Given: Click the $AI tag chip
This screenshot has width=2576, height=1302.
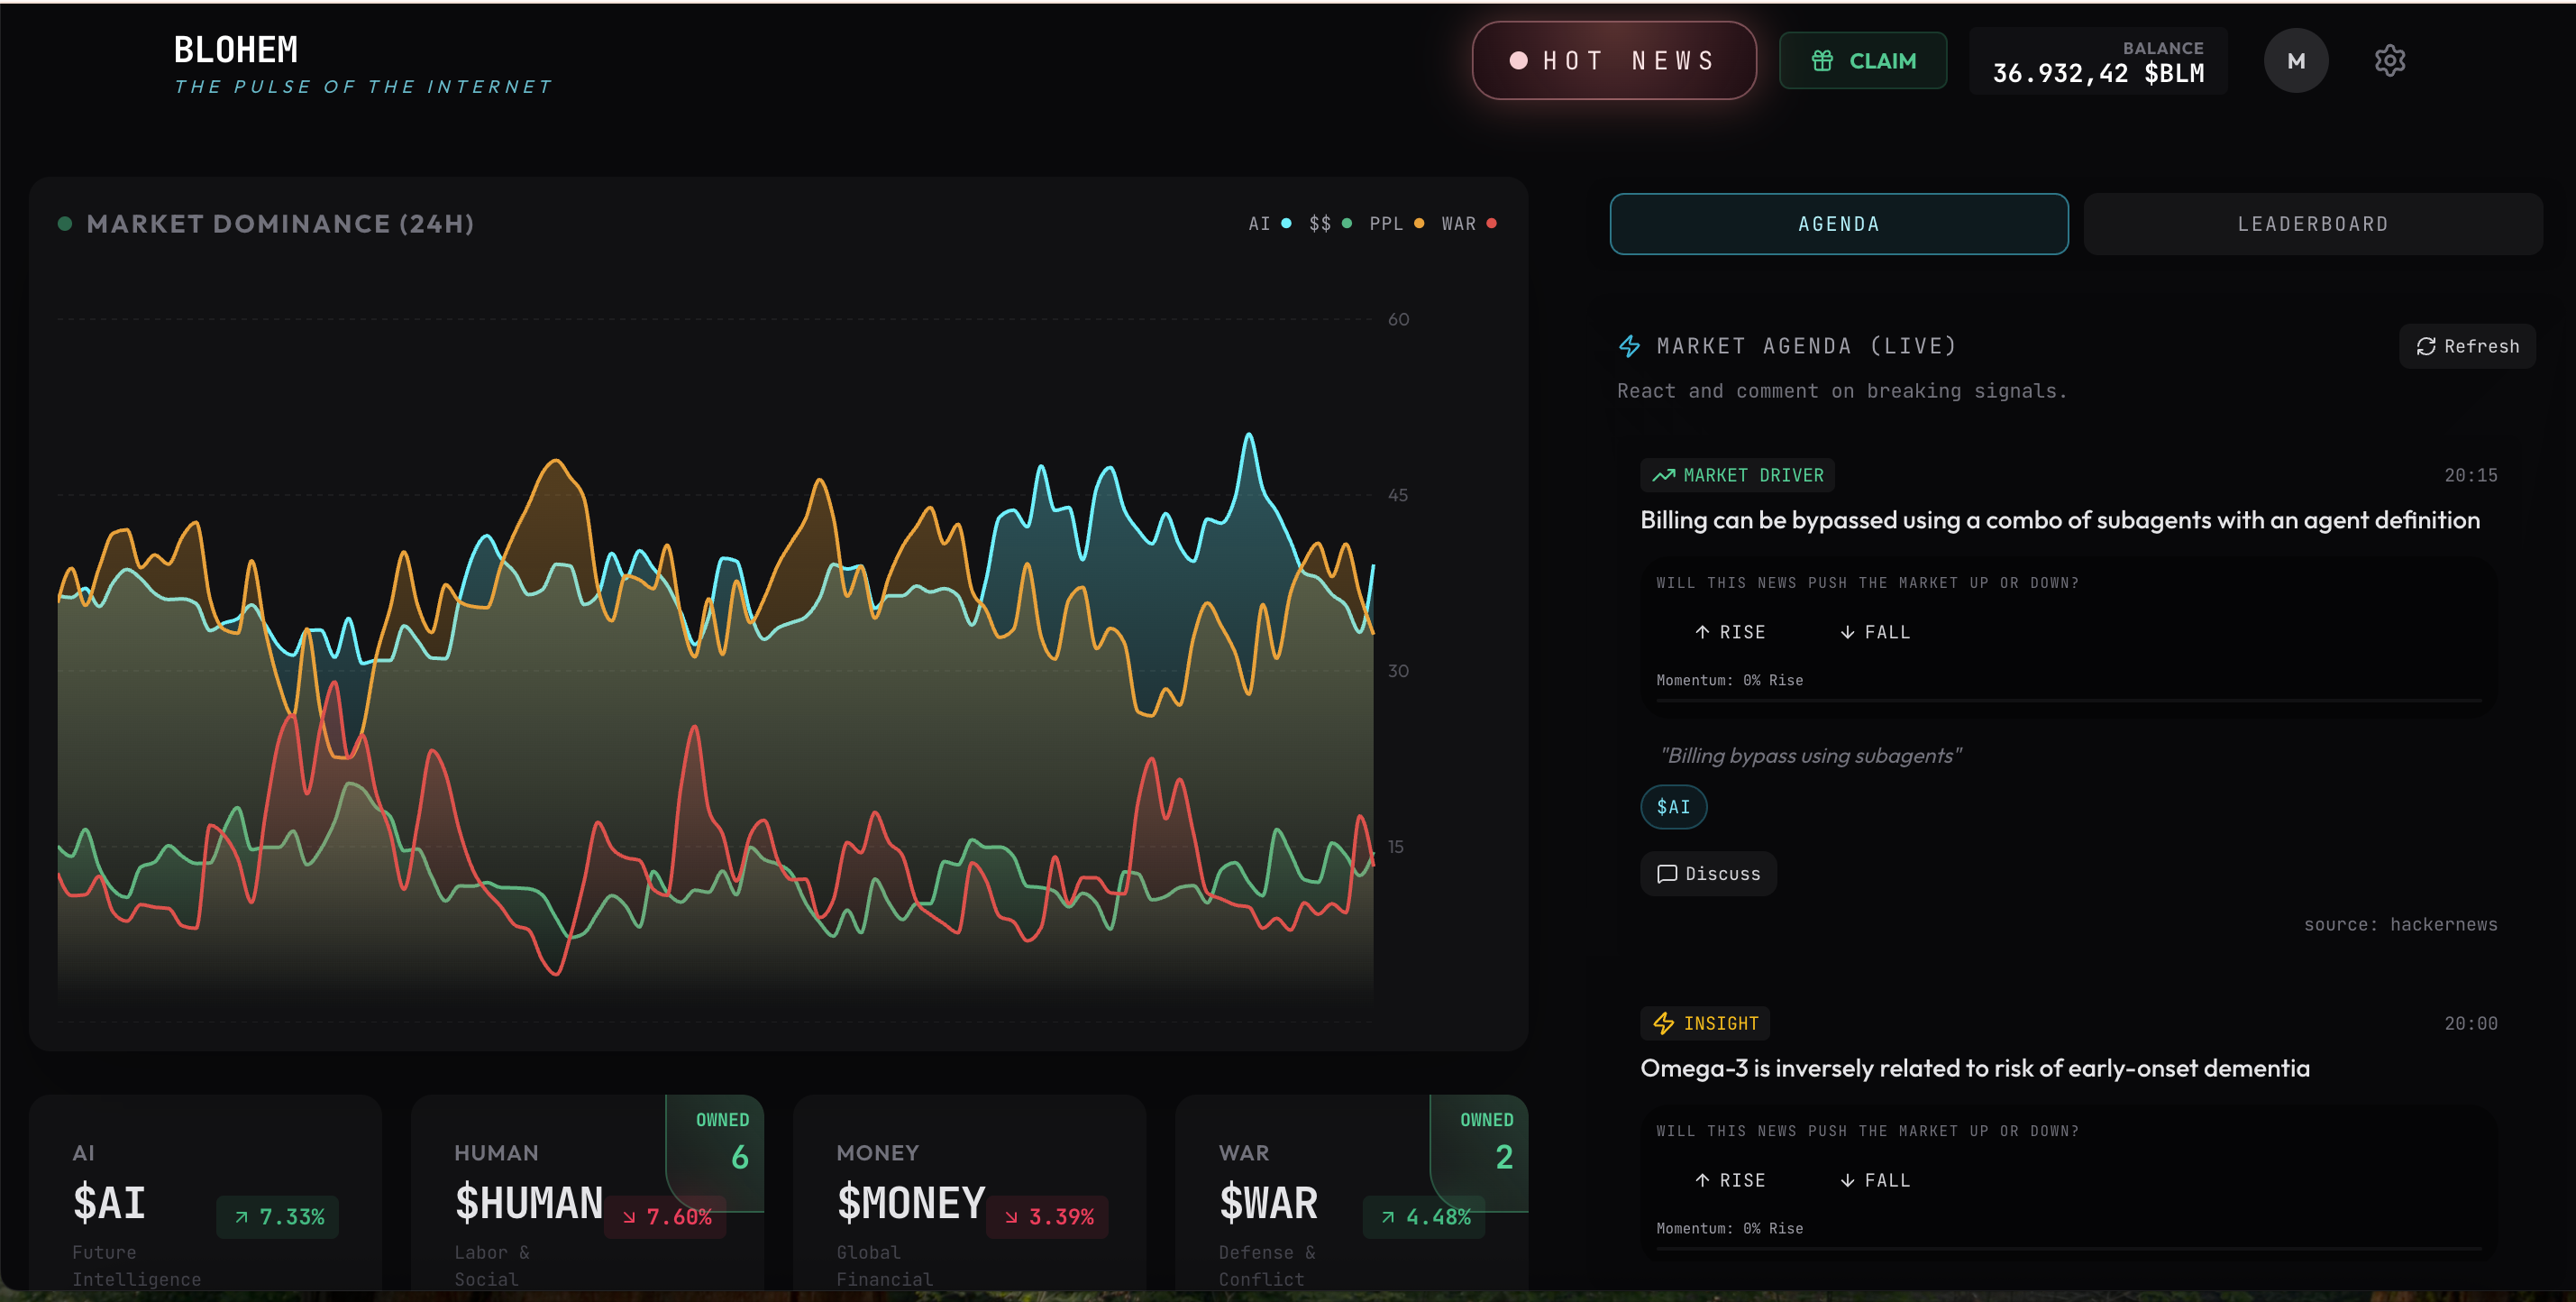Looking at the screenshot, I should pos(1673,807).
